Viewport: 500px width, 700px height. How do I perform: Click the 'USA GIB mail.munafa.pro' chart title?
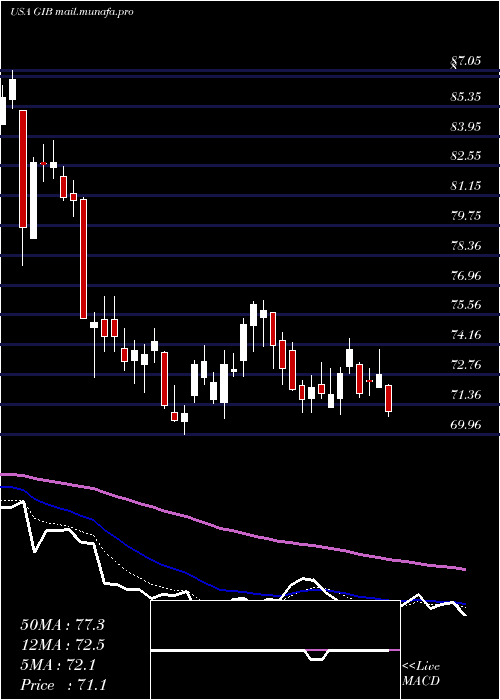71,12
